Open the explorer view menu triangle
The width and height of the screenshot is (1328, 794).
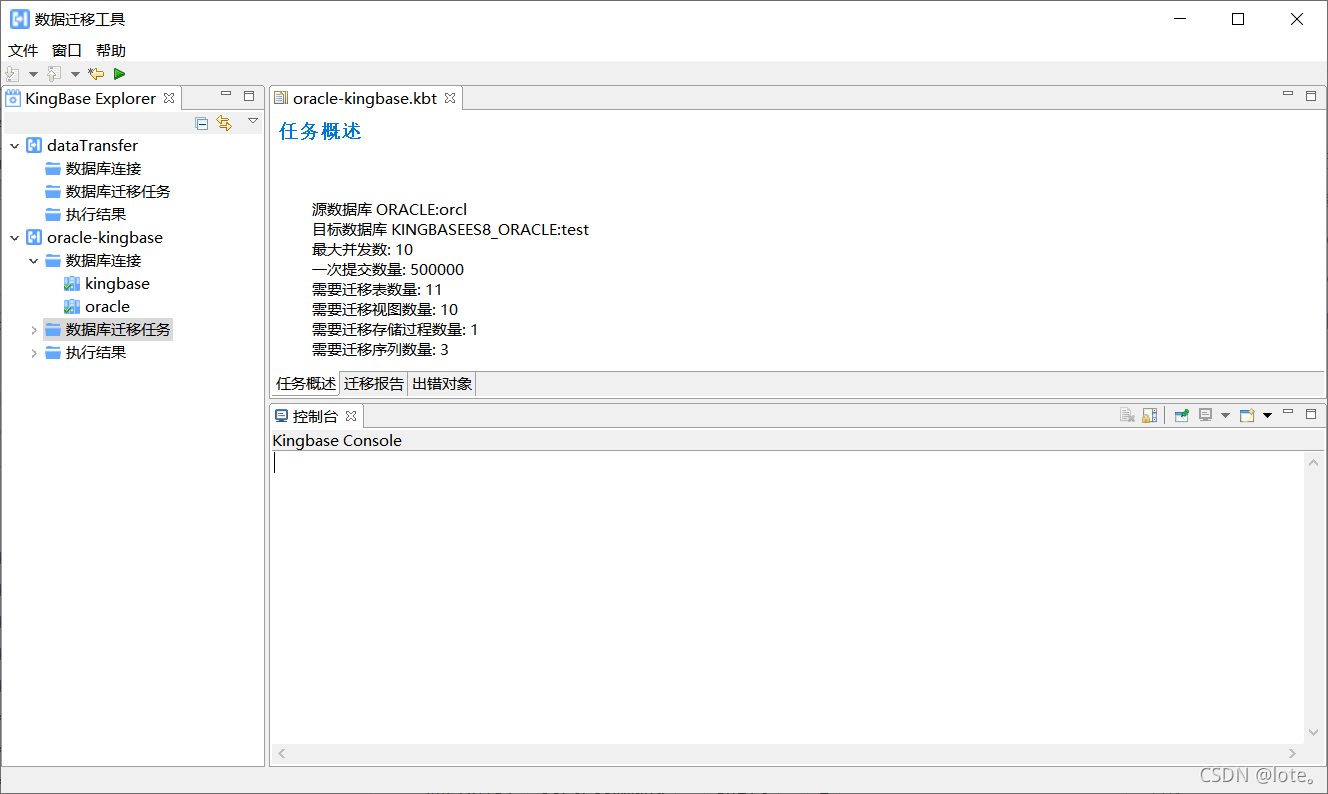click(253, 121)
